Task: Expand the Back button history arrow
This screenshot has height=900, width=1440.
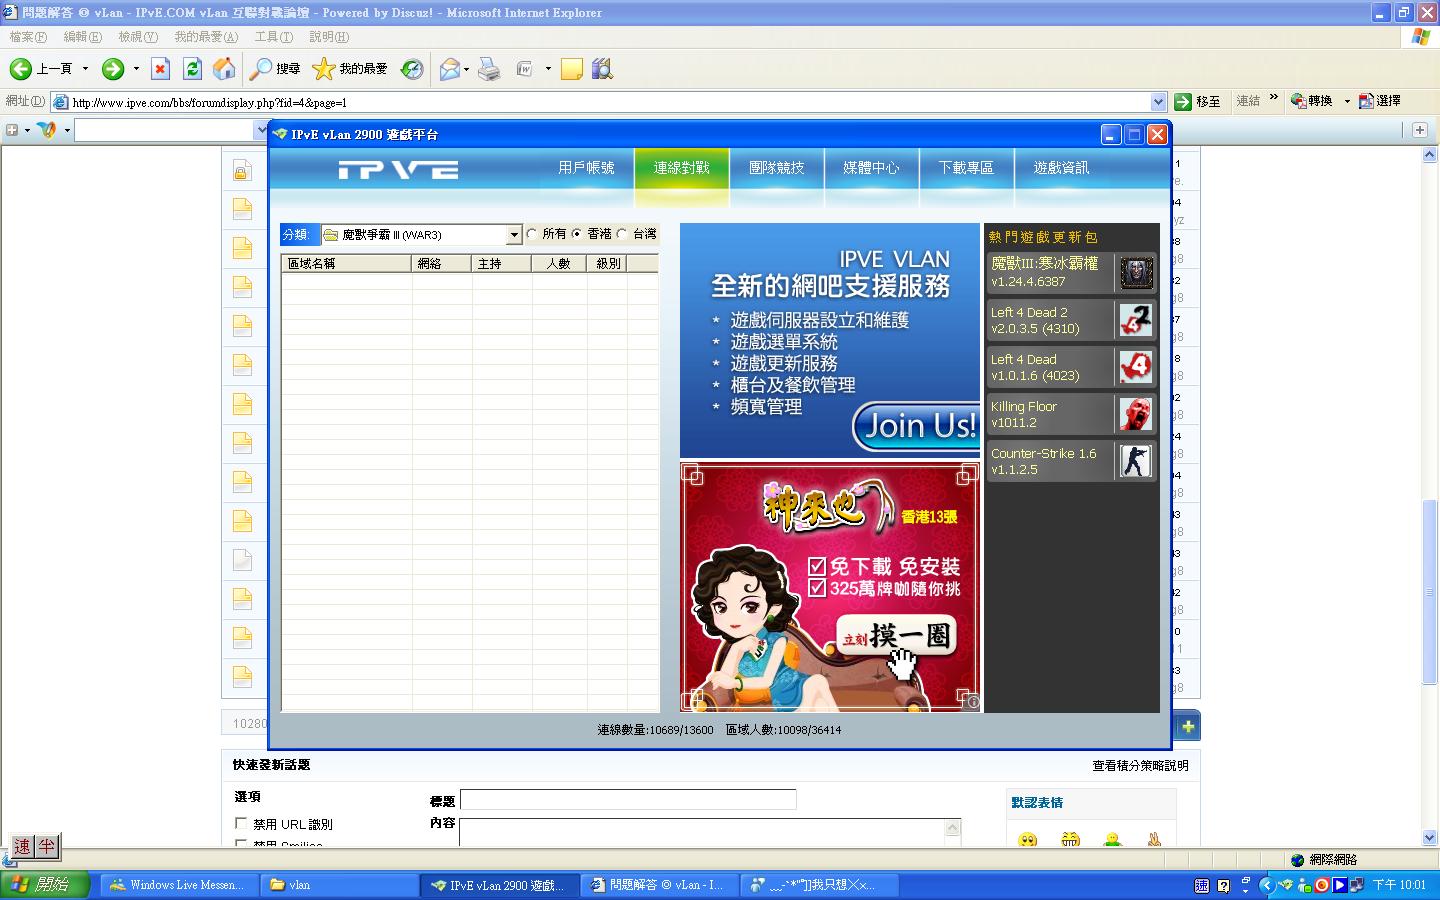Action: tap(85, 69)
